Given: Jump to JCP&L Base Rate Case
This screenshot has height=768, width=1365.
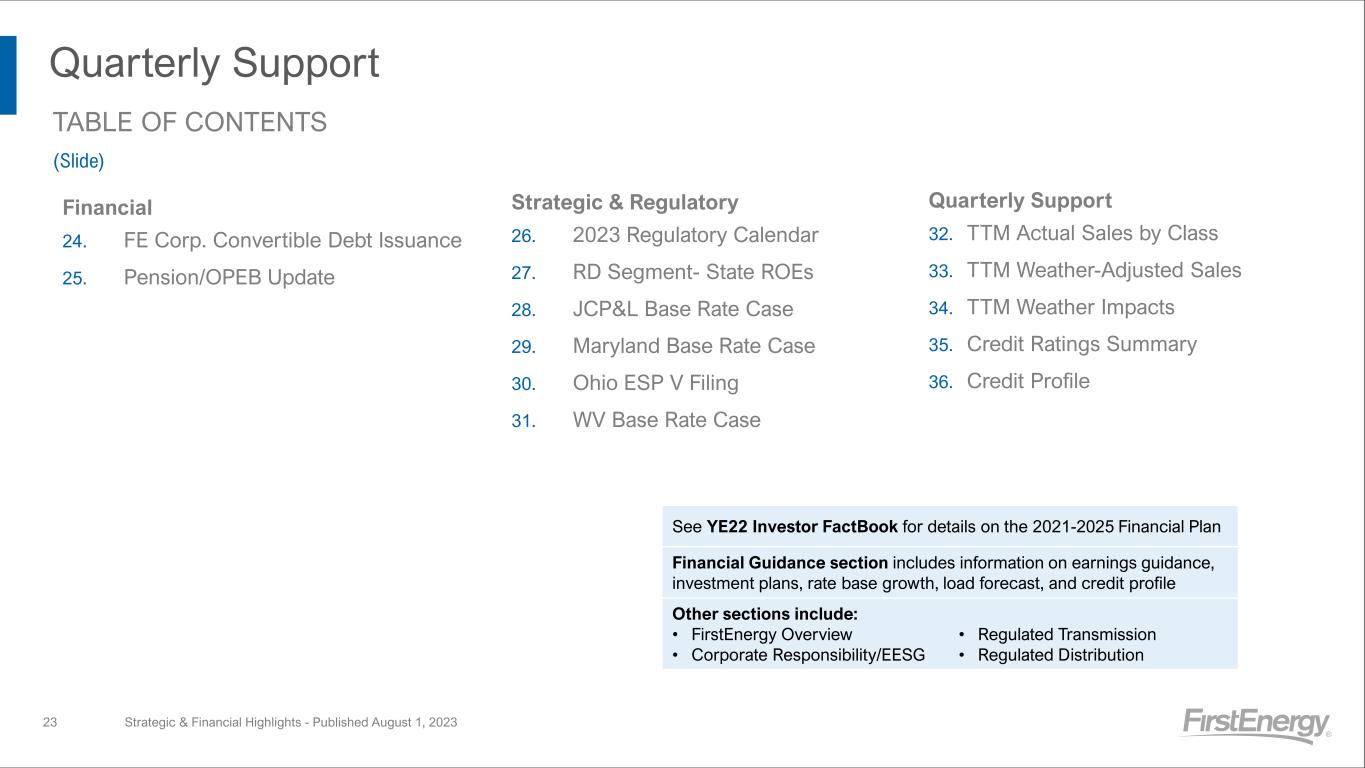Looking at the screenshot, I should click(x=682, y=309).
